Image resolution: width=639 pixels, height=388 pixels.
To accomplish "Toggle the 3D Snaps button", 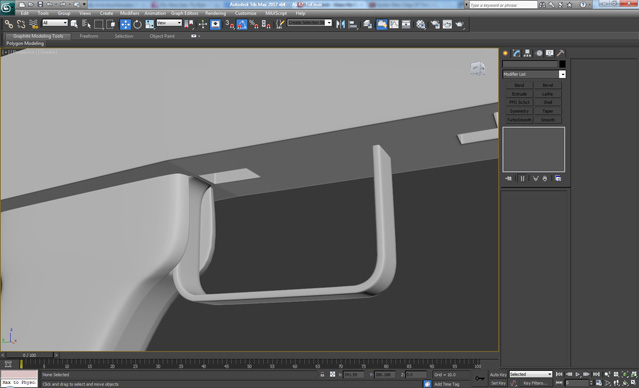I will (x=230, y=24).
